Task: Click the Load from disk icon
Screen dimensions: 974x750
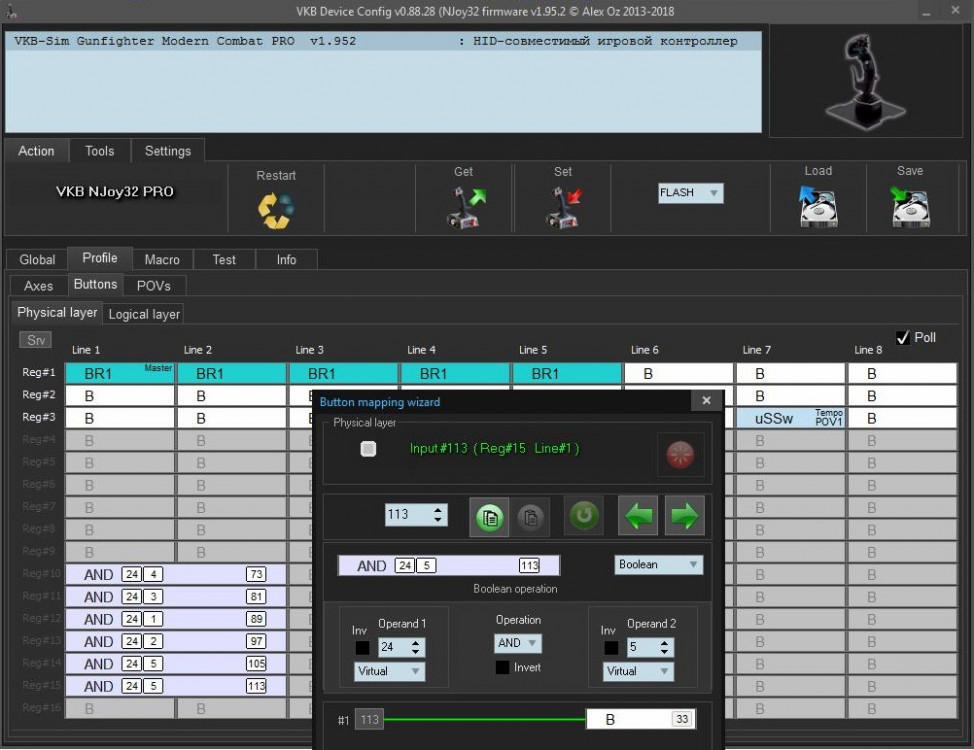Action: tap(817, 207)
